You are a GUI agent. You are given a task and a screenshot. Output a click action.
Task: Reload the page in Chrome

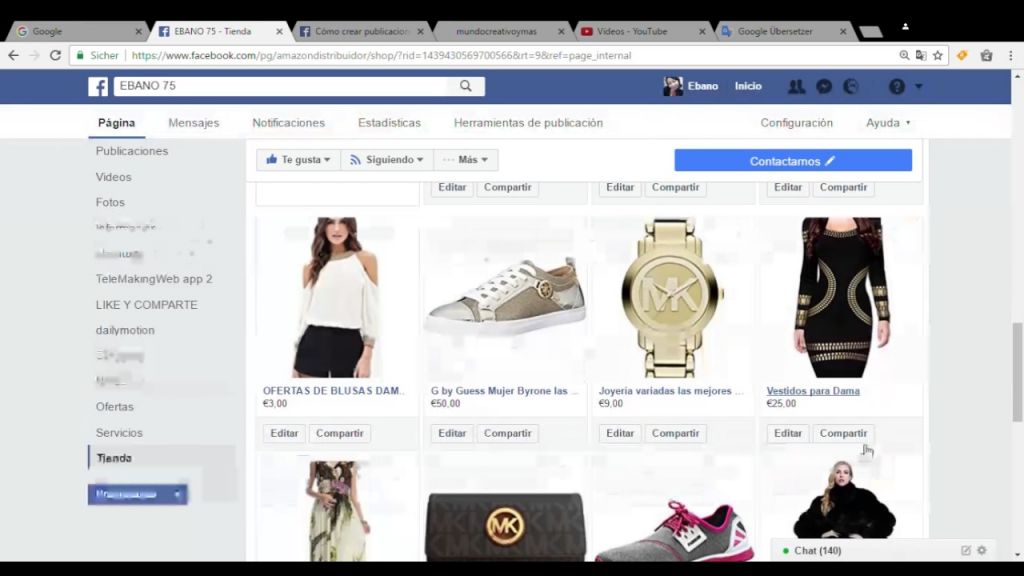click(56, 56)
